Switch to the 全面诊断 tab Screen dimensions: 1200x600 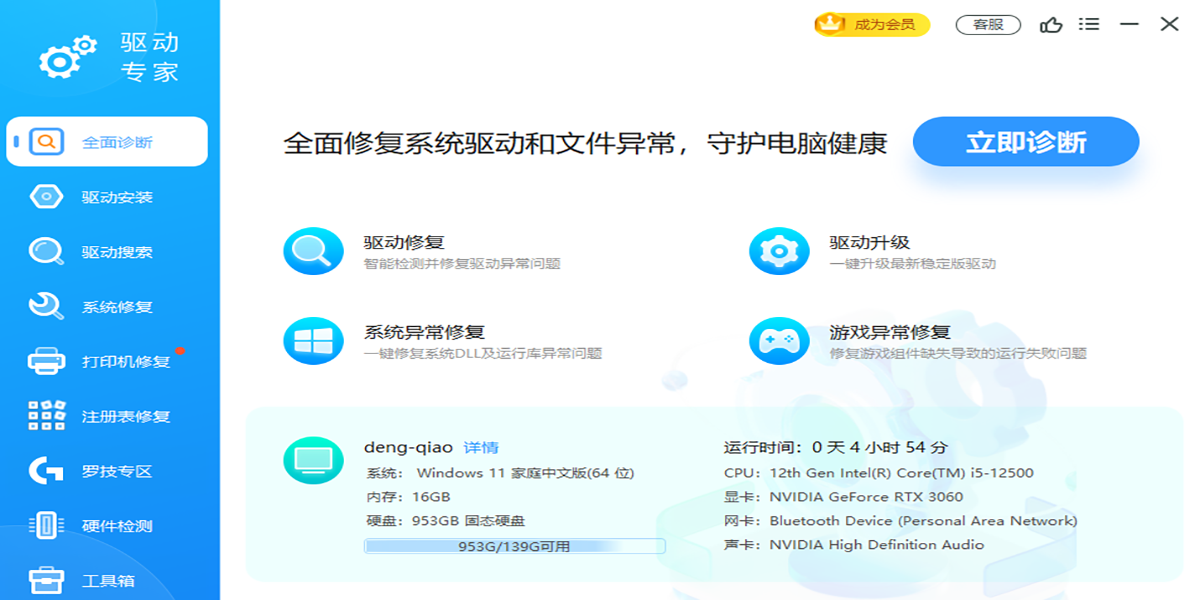(x=108, y=142)
